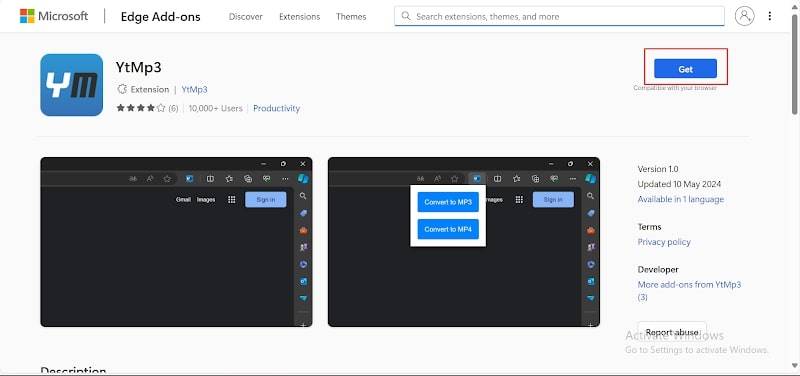Open More add-ons from YtMp3 link
The image size is (800, 376).
(x=689, y=291)
